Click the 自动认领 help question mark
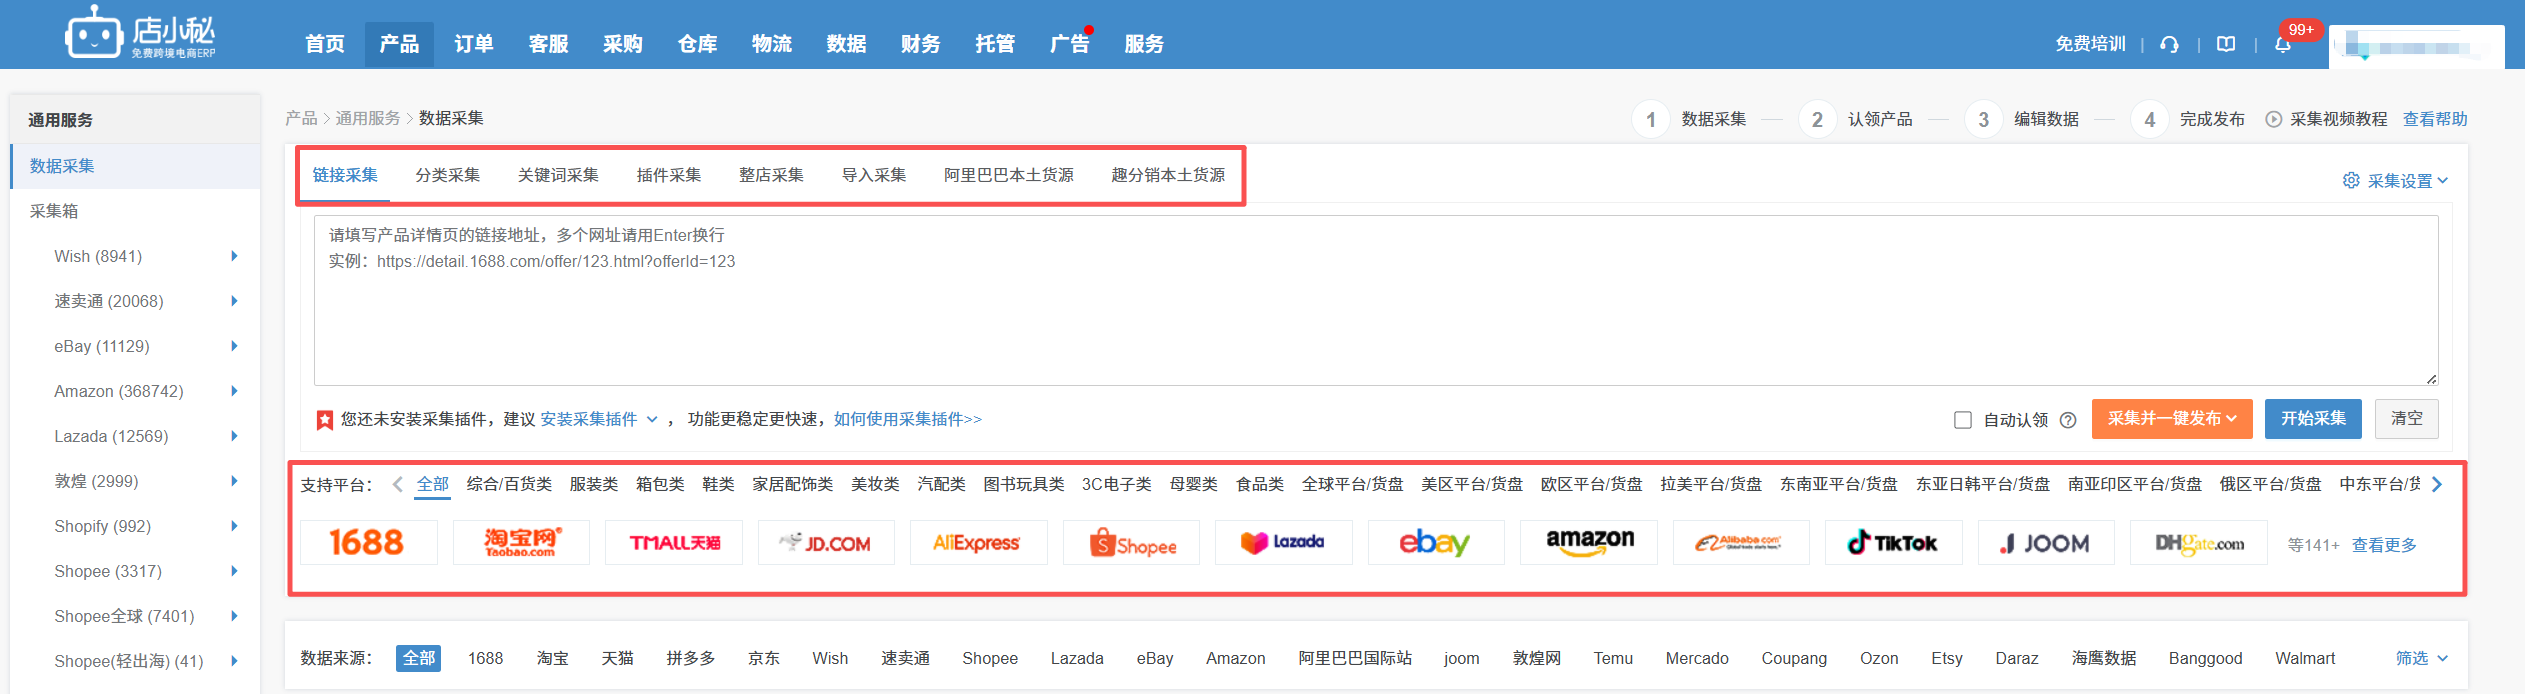This screenshot has width=2525, height=694. coord(2068,420)
